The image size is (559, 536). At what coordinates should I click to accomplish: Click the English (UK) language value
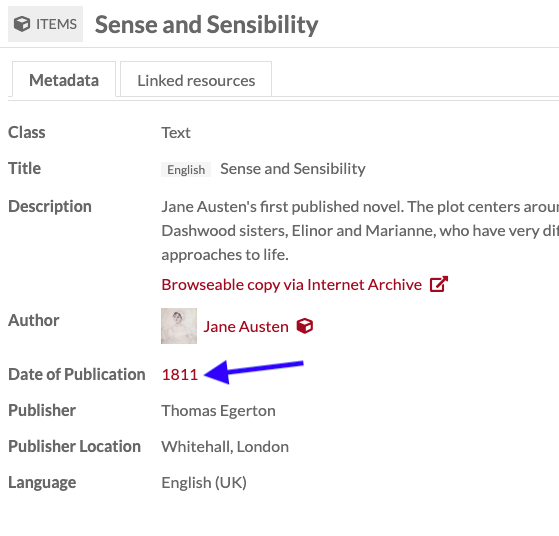tap(204, 483)
